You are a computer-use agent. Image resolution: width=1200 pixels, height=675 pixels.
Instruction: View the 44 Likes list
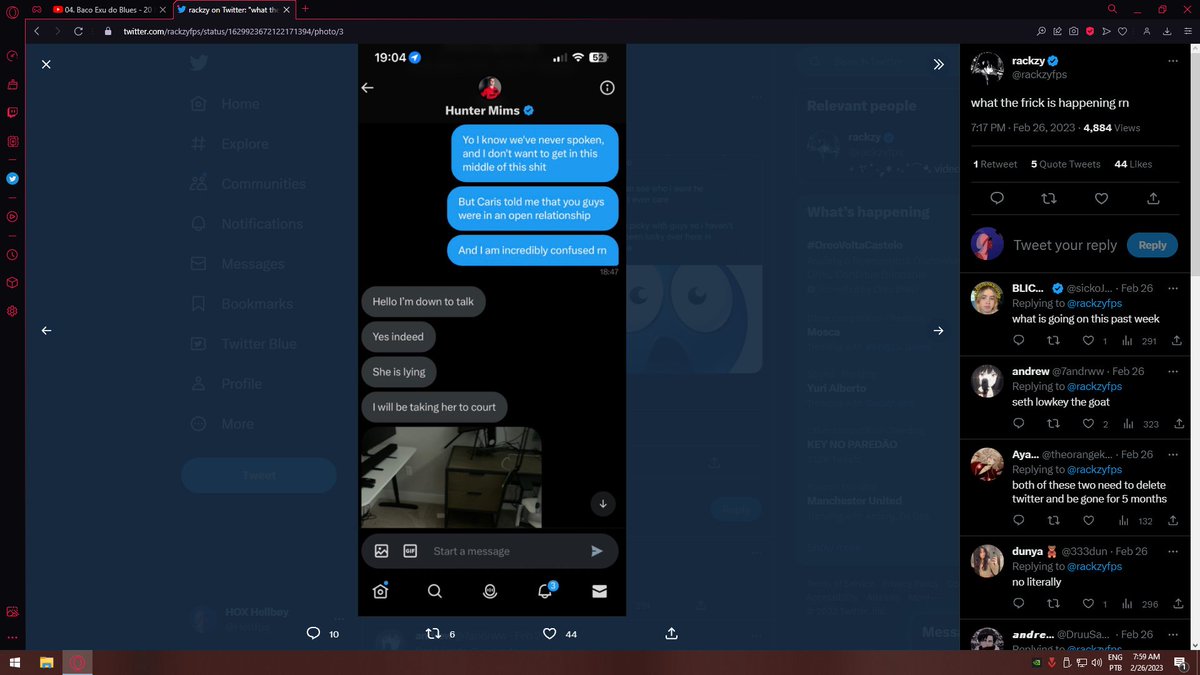tap(1133, 164)
